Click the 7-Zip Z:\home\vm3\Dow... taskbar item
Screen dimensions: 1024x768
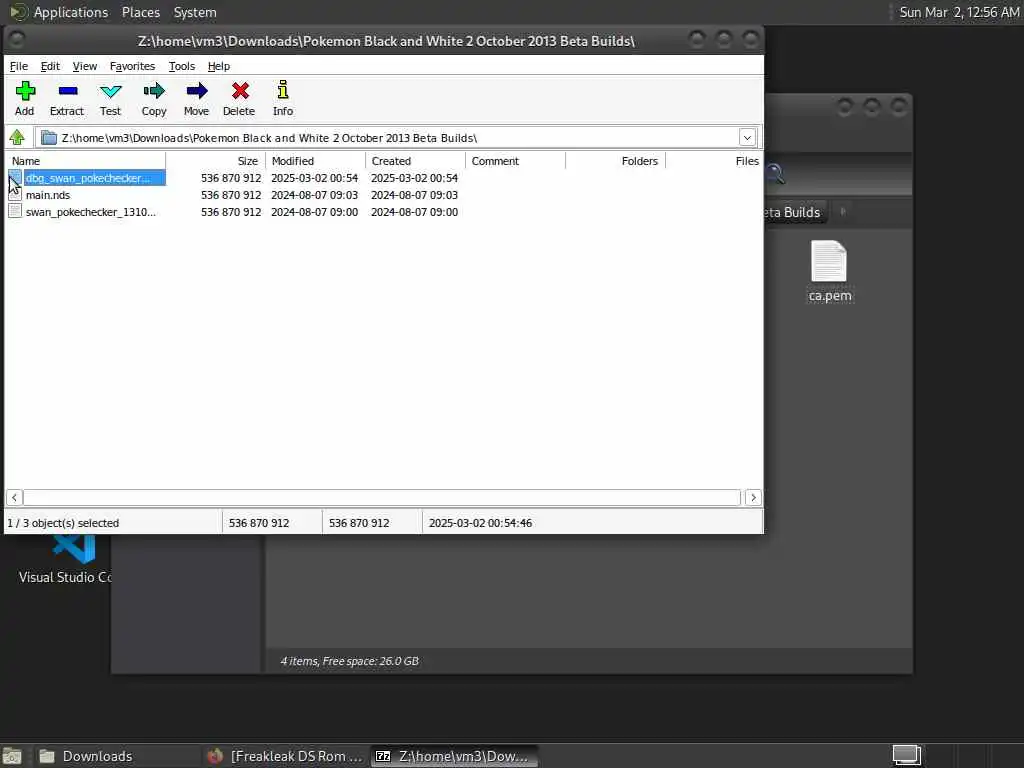[x=455, y=756]
